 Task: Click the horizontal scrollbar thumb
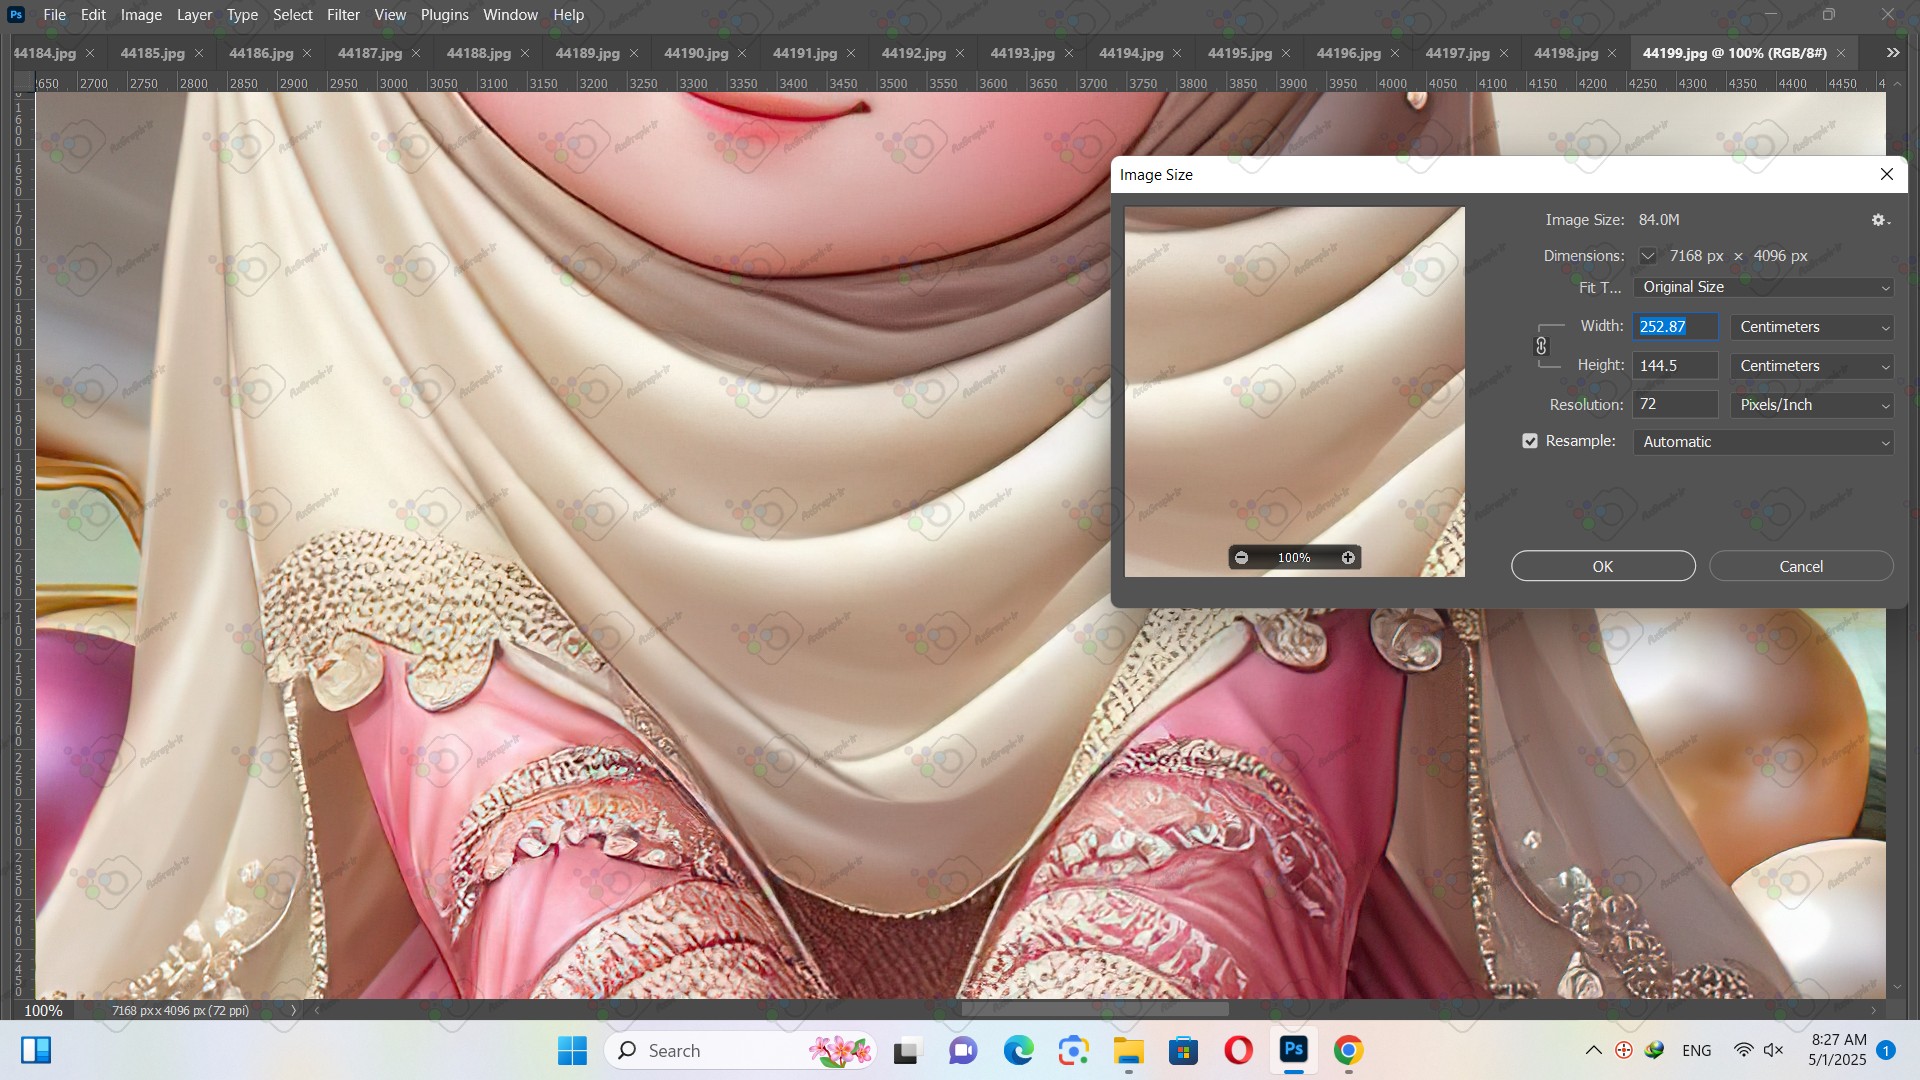pos(1095,1010)
